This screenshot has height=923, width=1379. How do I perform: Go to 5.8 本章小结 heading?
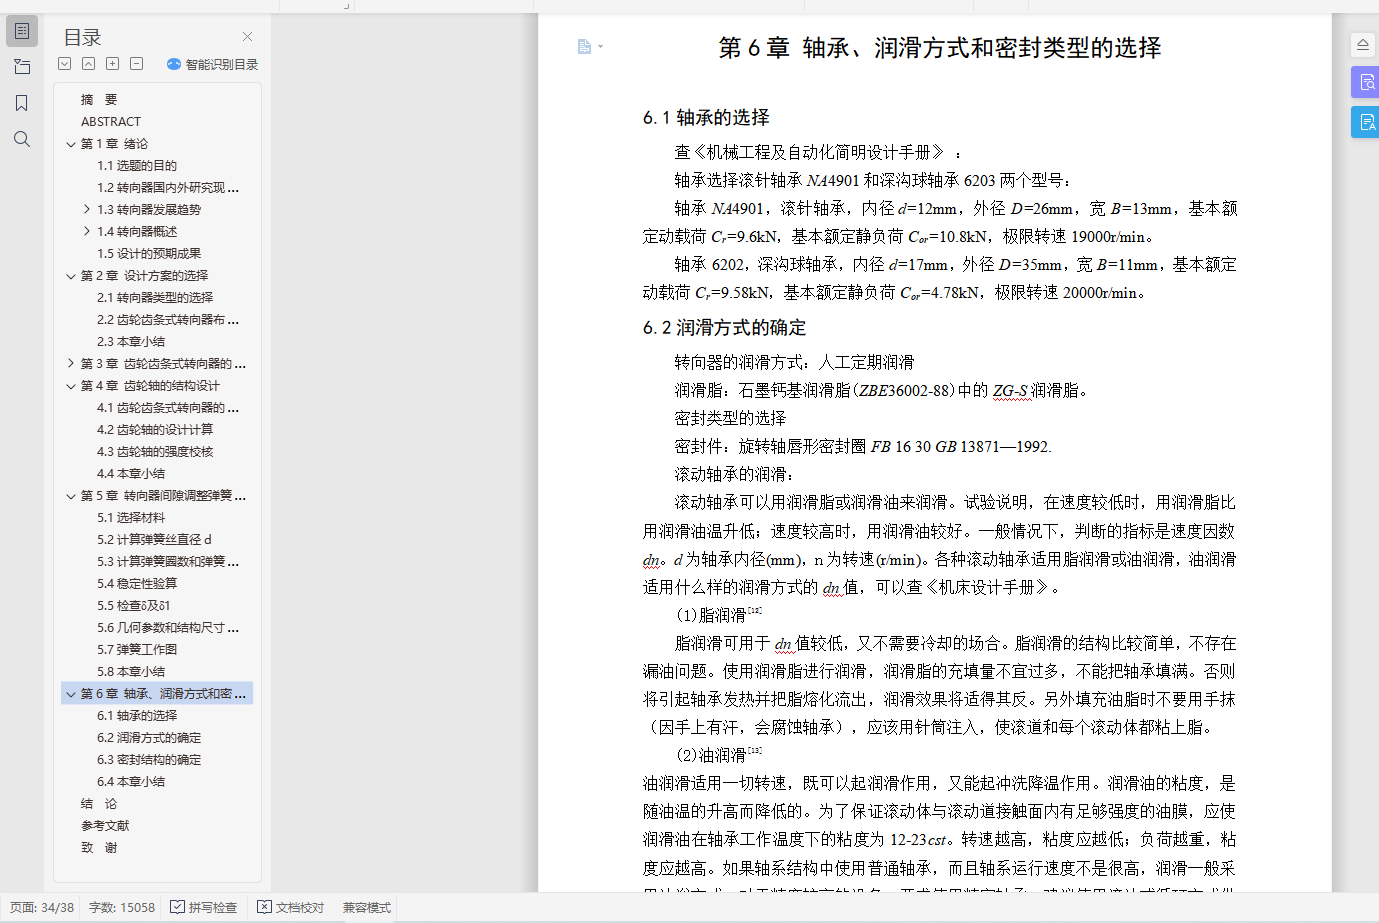[x=131, y=672]
